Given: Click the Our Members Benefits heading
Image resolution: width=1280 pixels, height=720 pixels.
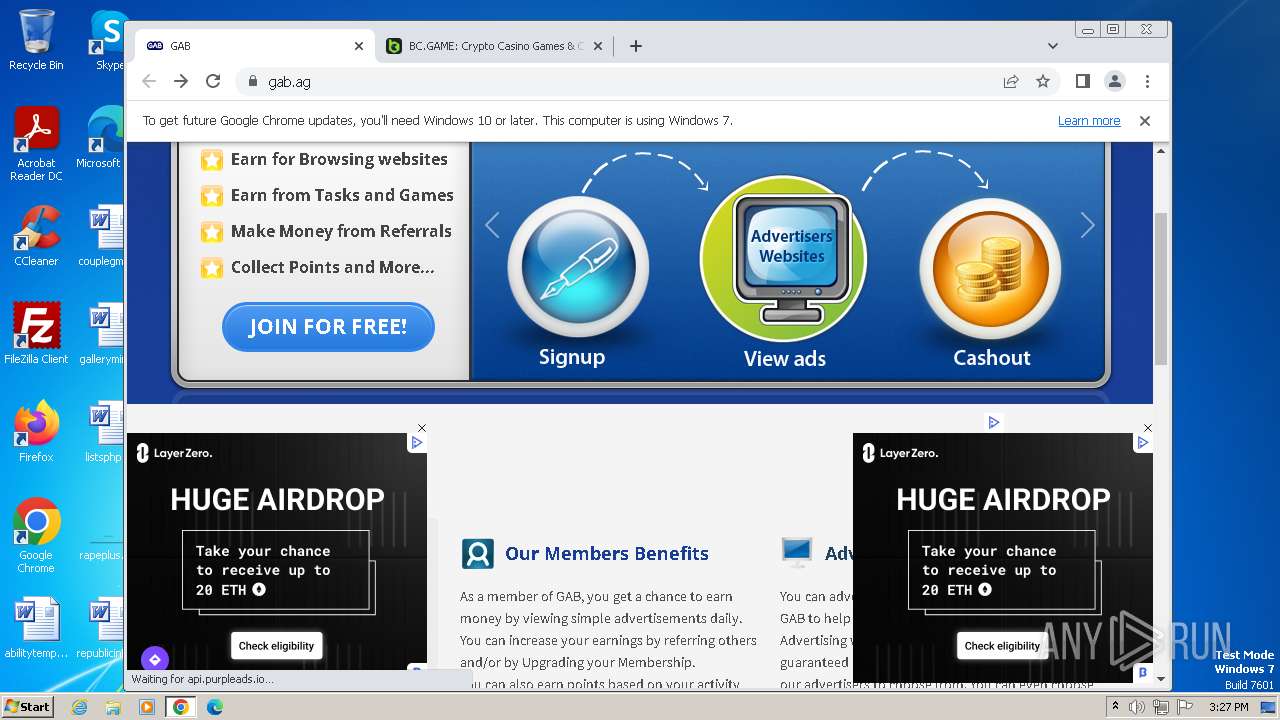Looking at the screenshot, I should [606, 553].
